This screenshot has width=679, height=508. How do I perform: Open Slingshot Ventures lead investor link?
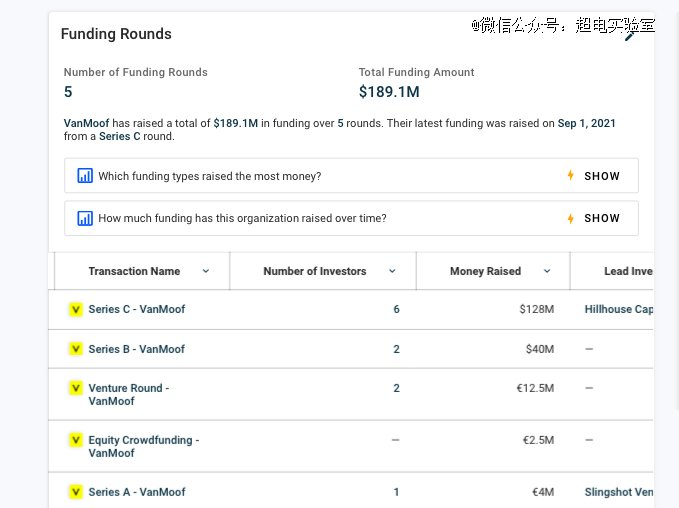tap(619, 492)
